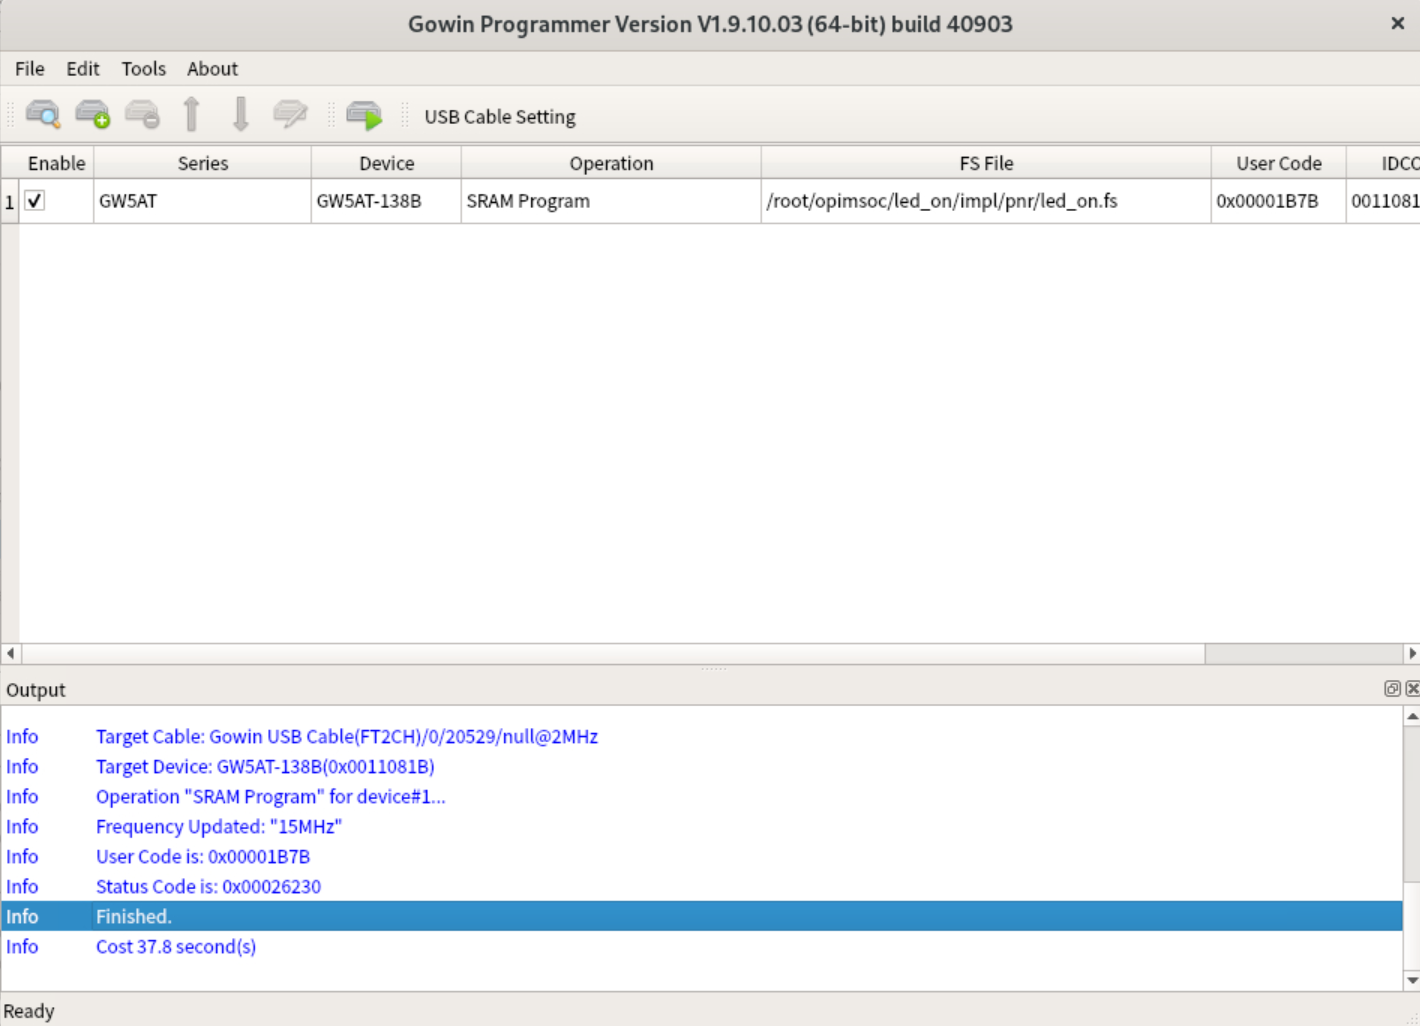This screenshot has height=1026, width=1420.
Task: Click the table's right scroll arrow
Action: click(1411, 653)
